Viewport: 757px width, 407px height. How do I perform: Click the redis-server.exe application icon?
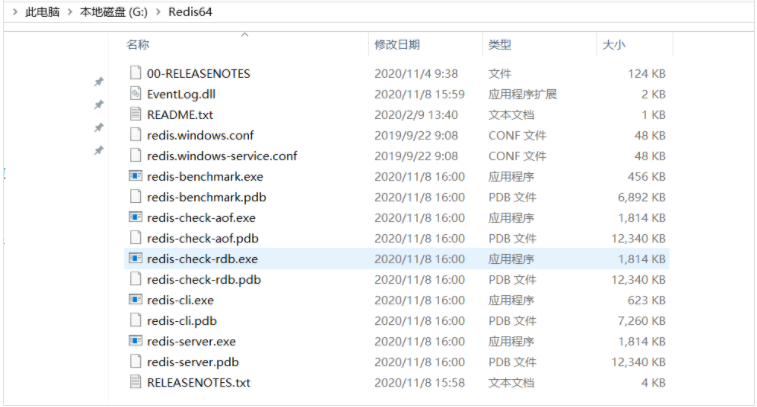coord(136,341)
